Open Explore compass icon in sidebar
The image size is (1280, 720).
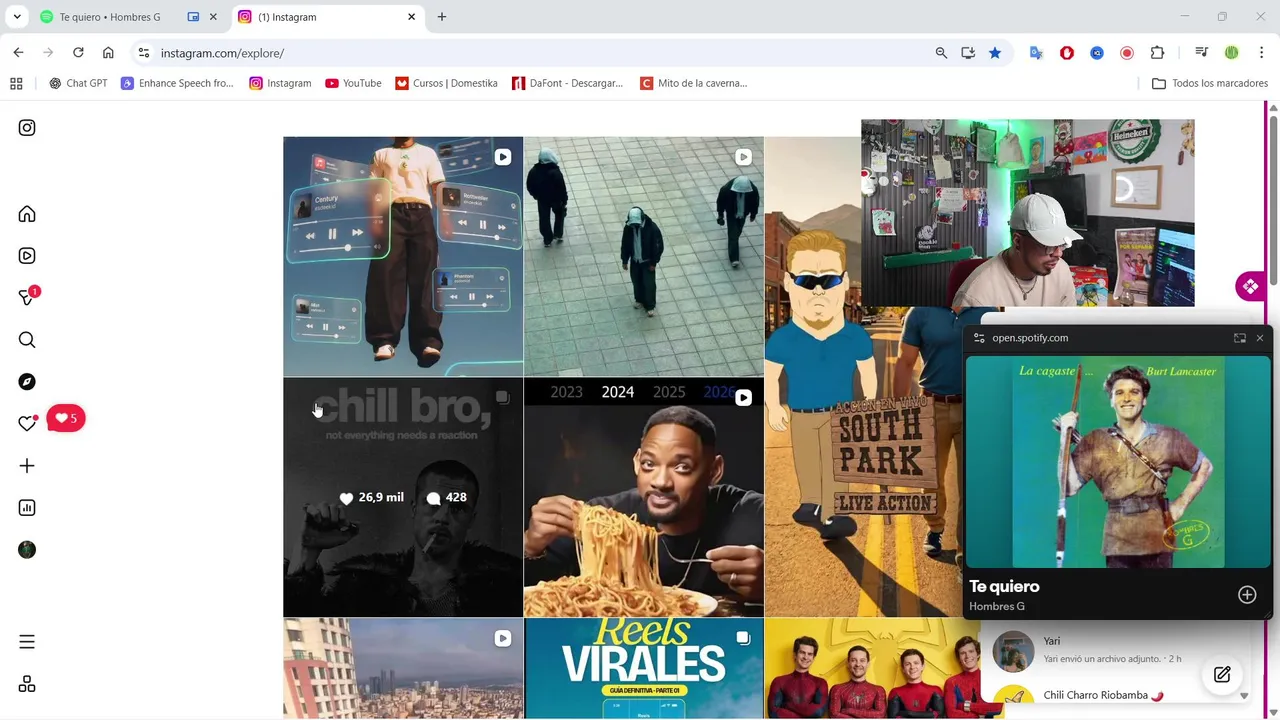coord(27,382)
